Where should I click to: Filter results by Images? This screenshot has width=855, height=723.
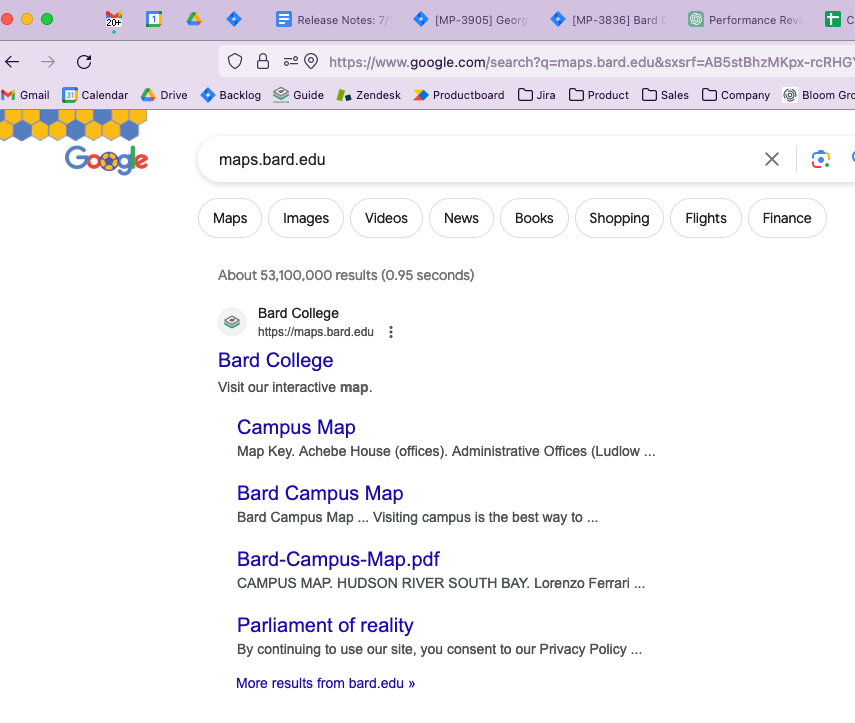[306, 218]
